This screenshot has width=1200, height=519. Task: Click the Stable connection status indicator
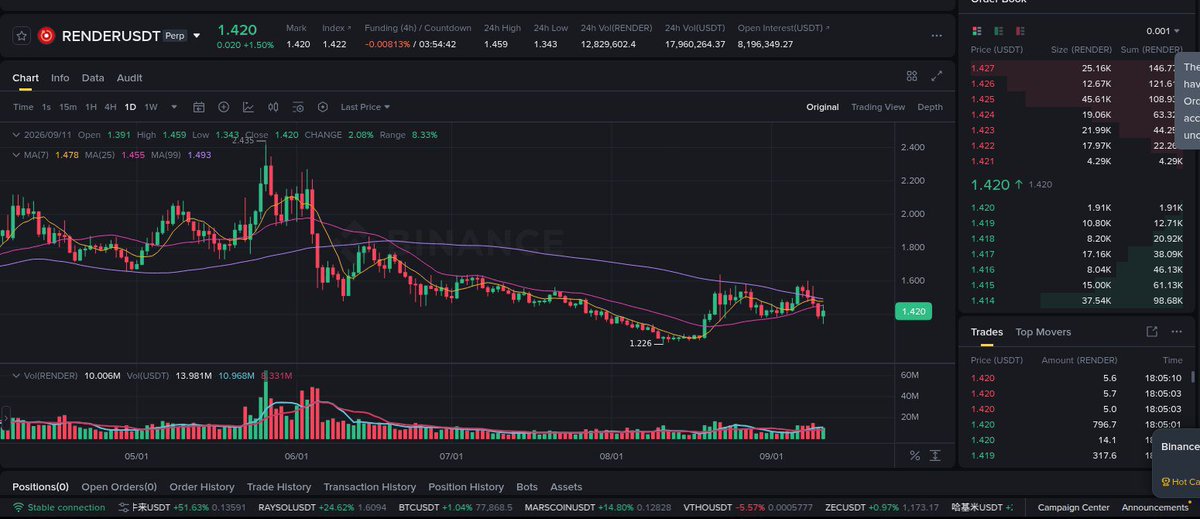pyautogui.click(x=59, y=508)
